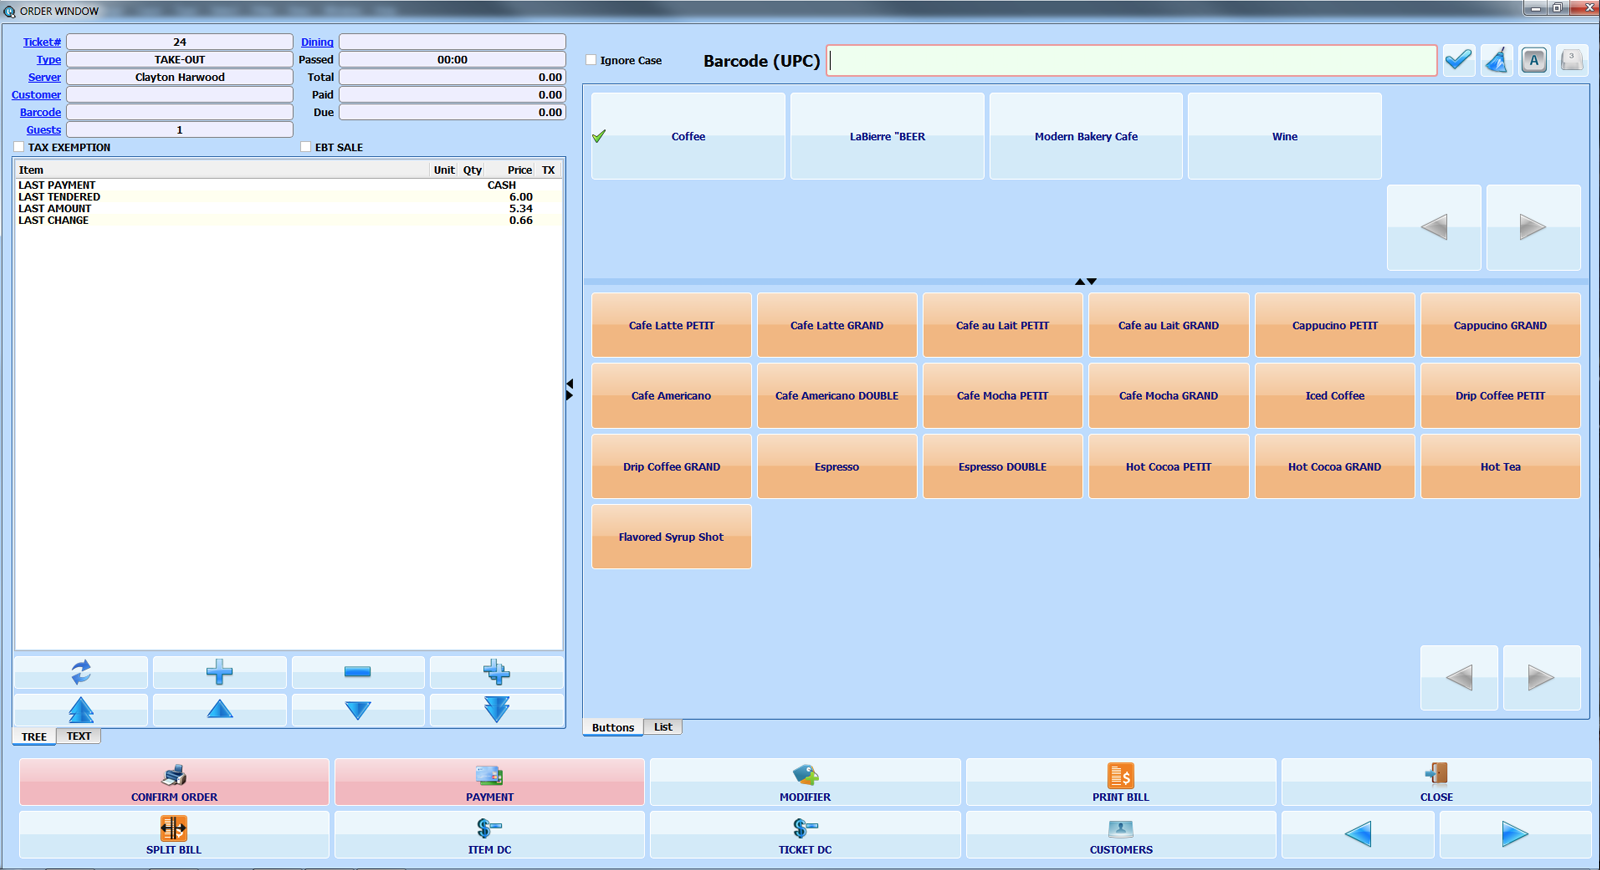Click the refresh arrows icon below item list
This screenshot has width=1600, height=870.
[81, 672]
